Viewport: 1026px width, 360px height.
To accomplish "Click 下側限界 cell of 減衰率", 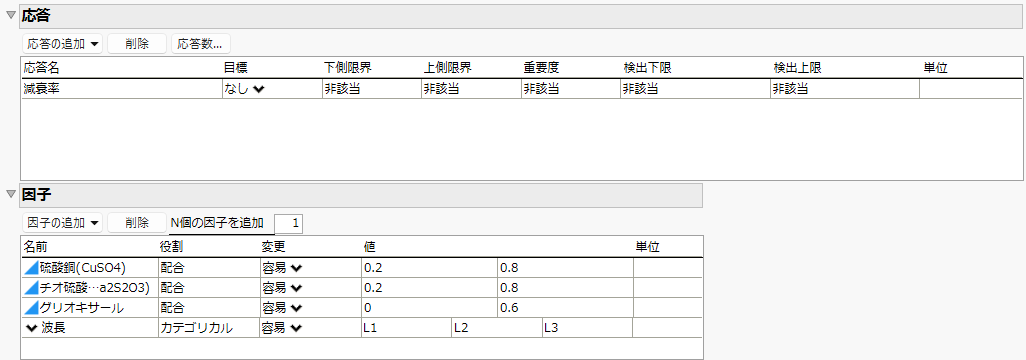I will click(x=371, y=90).
